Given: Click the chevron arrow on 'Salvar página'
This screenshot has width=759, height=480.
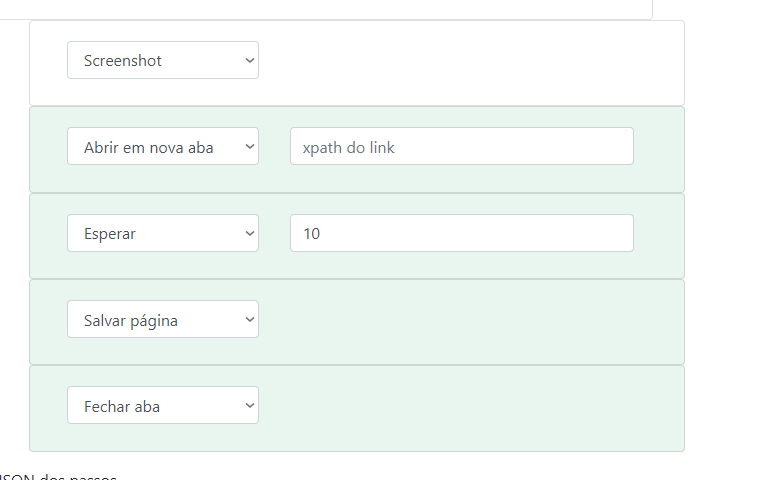Looking at the screenshot, I should tap(249, 320).
